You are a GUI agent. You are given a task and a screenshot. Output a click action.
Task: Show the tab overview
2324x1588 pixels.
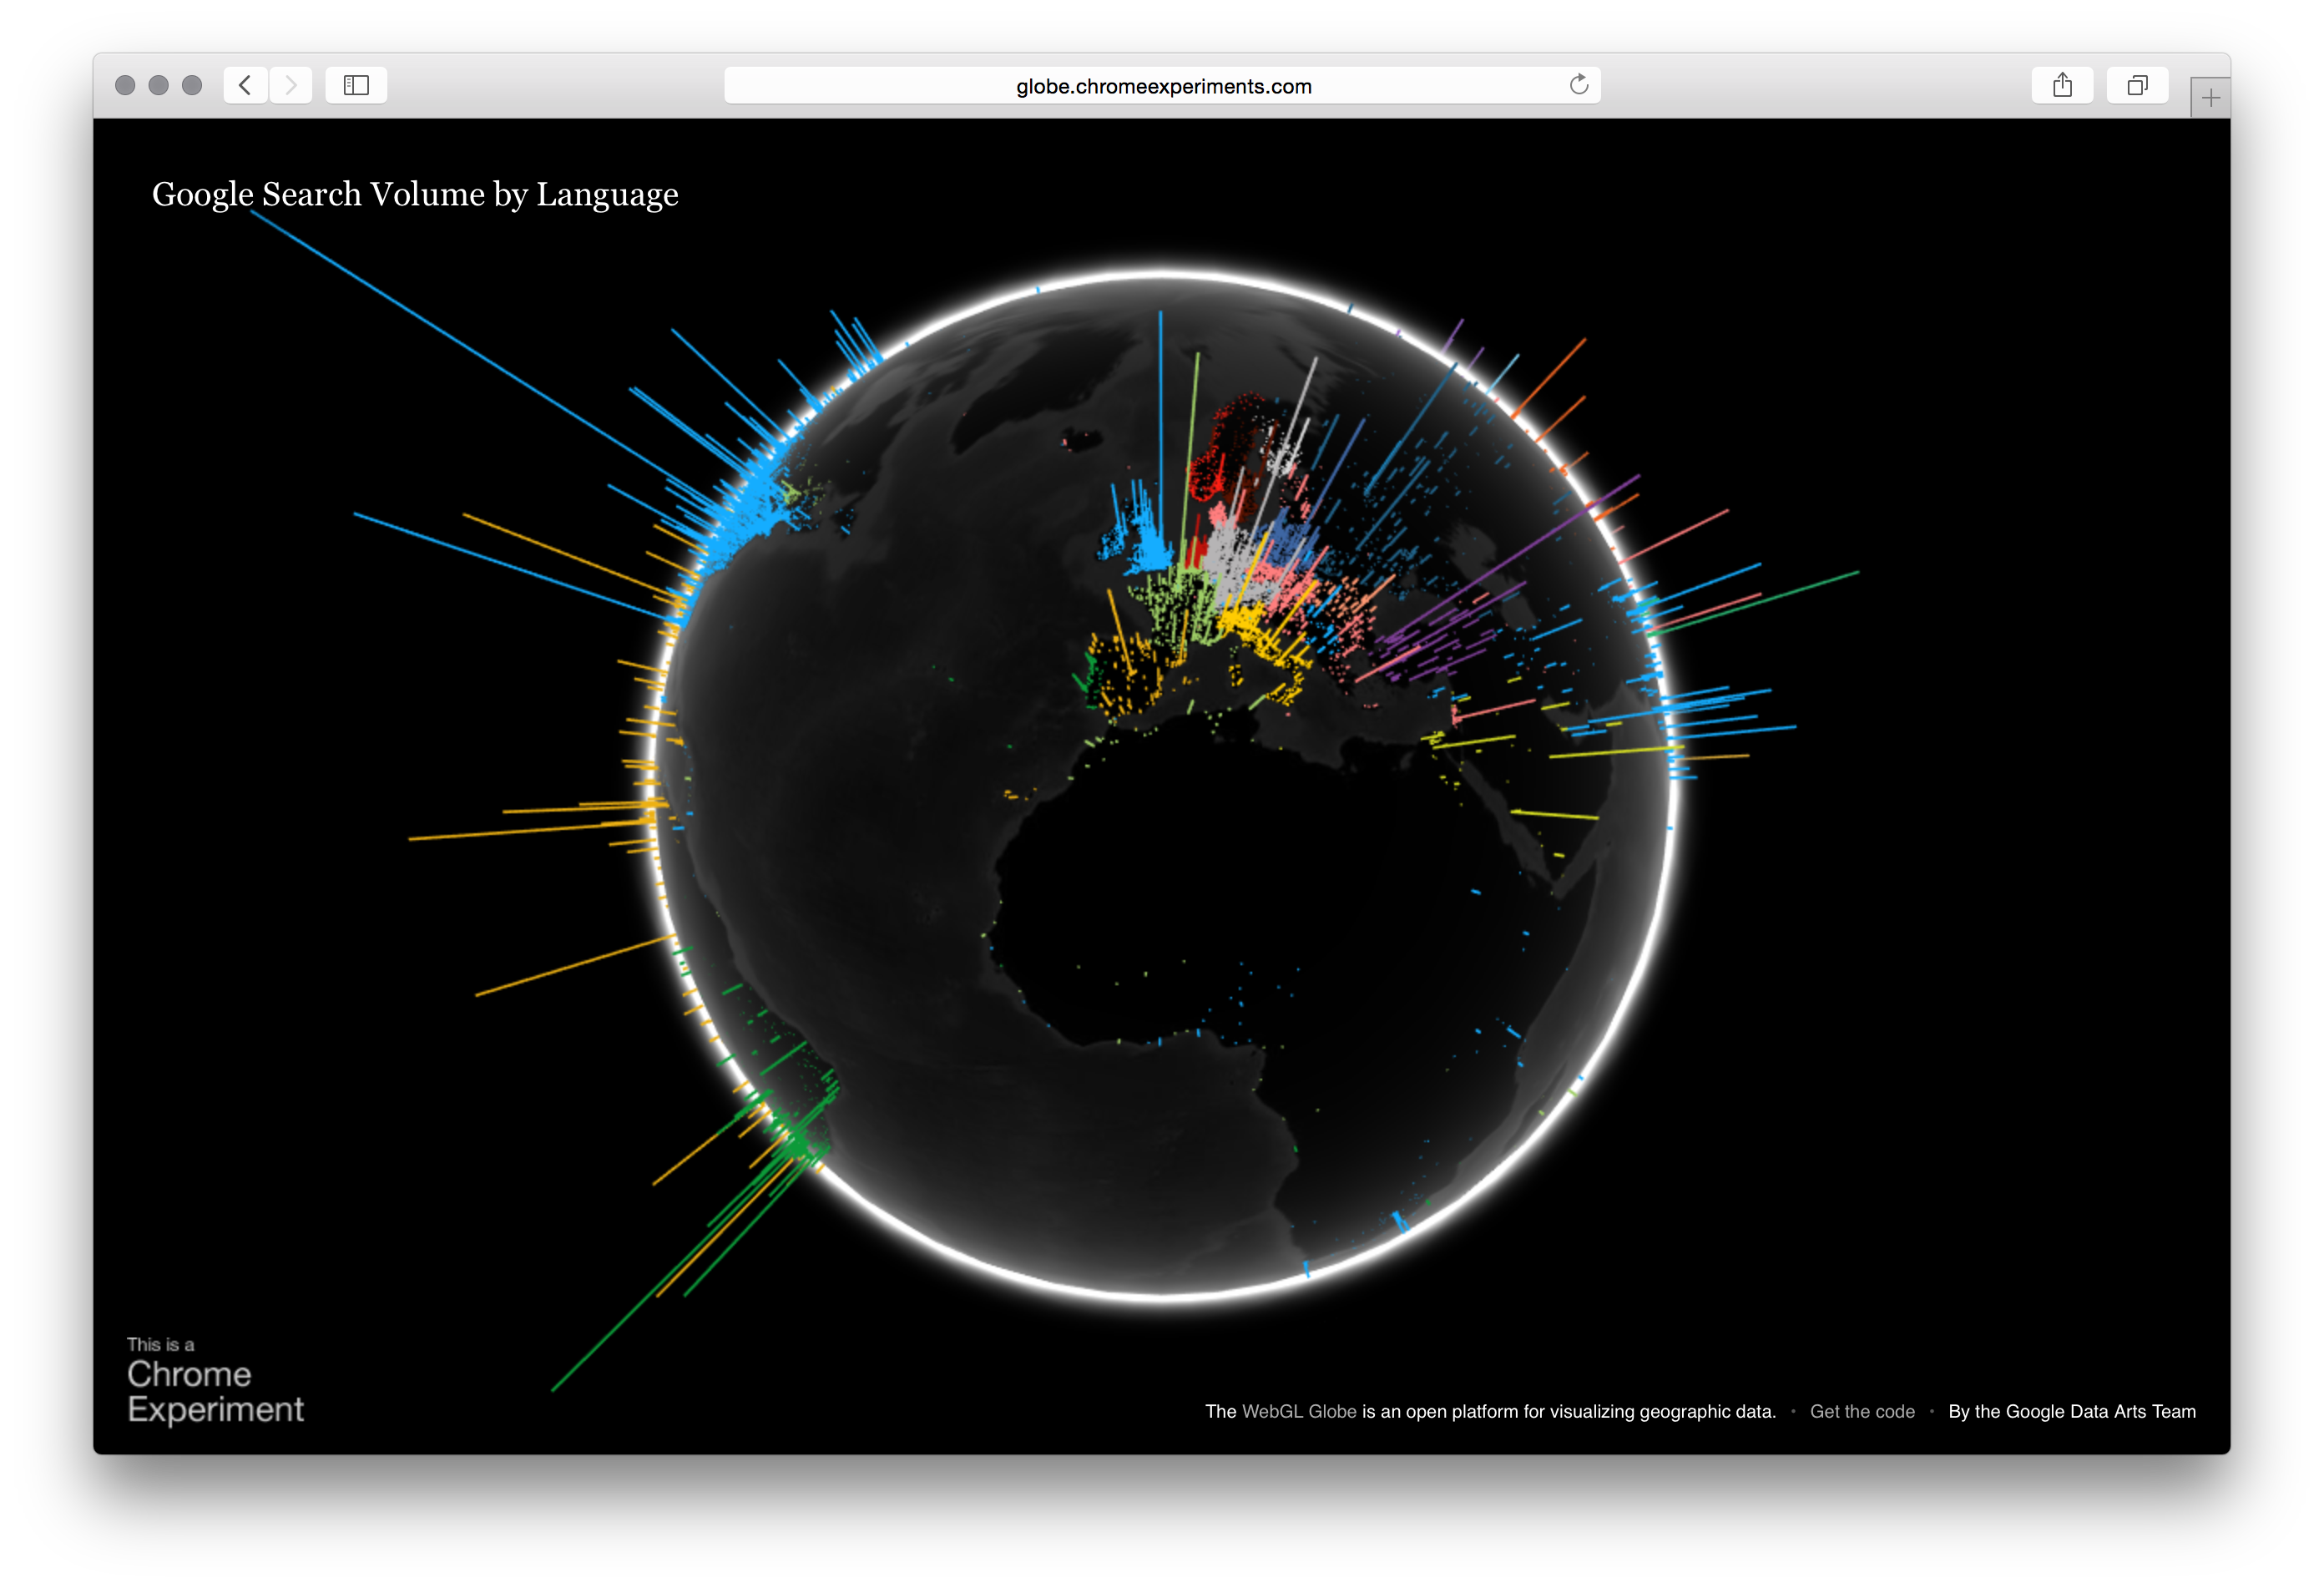pyautogui.click(x=2138, y=85)
